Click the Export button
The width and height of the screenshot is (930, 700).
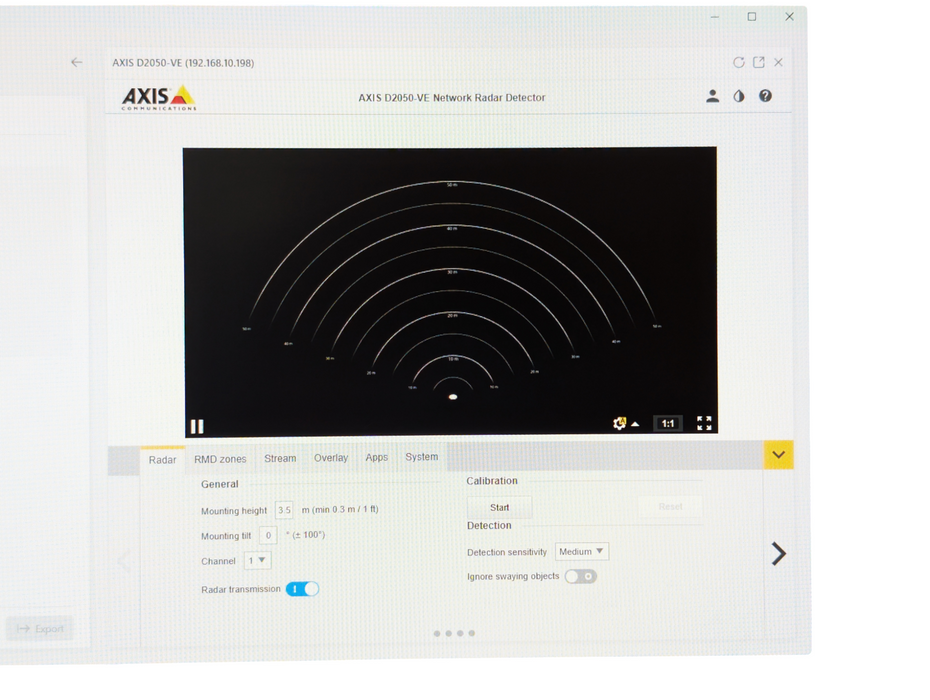(x=40, y=629)
